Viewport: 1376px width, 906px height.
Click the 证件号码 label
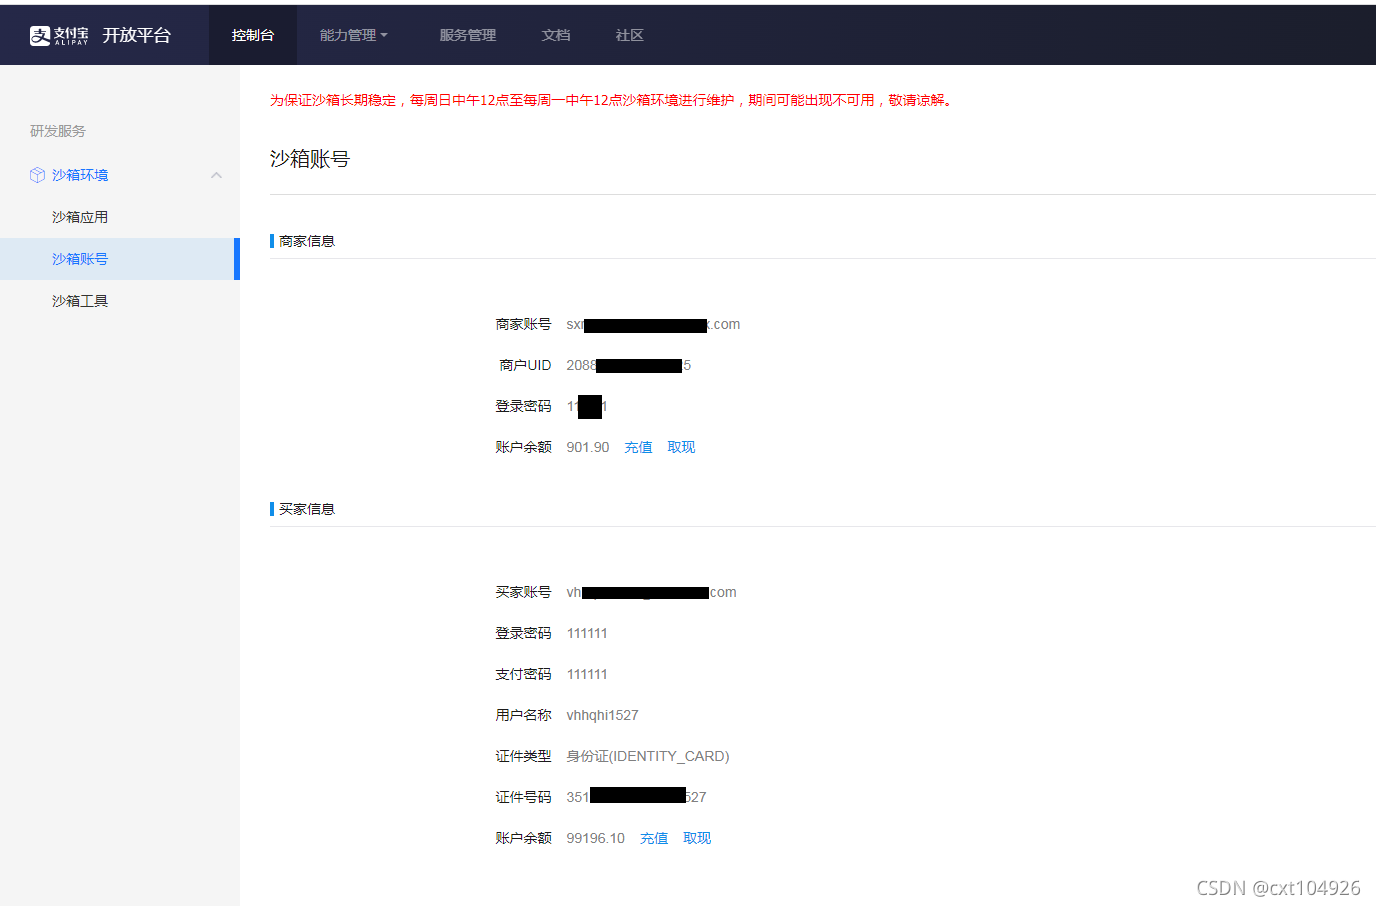pos(523,797)
